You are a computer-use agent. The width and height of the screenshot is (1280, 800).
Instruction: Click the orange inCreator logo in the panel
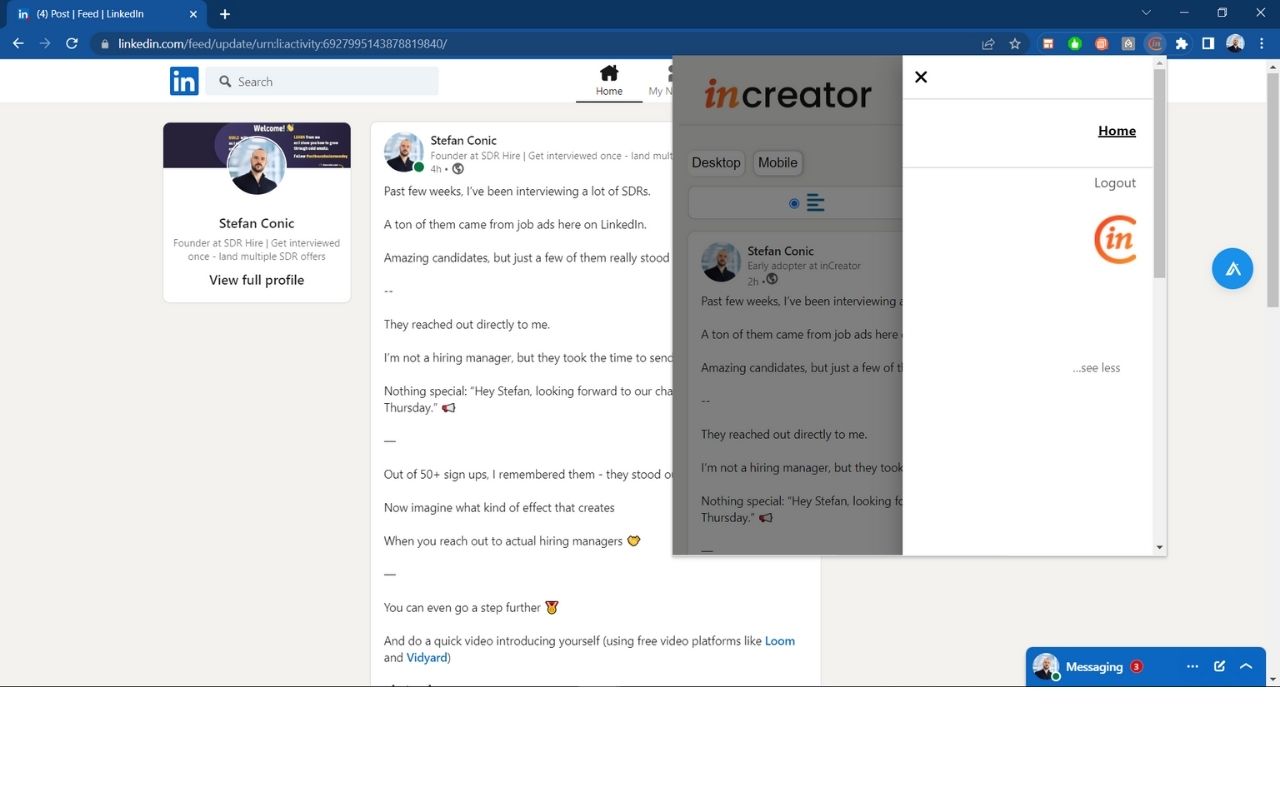pyautogui.click(x=1115, y=239)
